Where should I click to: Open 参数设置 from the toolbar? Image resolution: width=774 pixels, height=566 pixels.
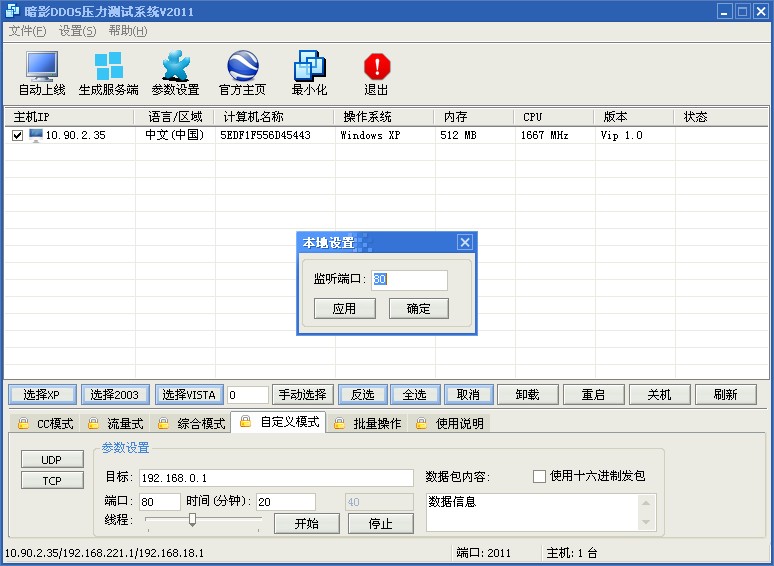pyautogui.click(x=175, y=66)
